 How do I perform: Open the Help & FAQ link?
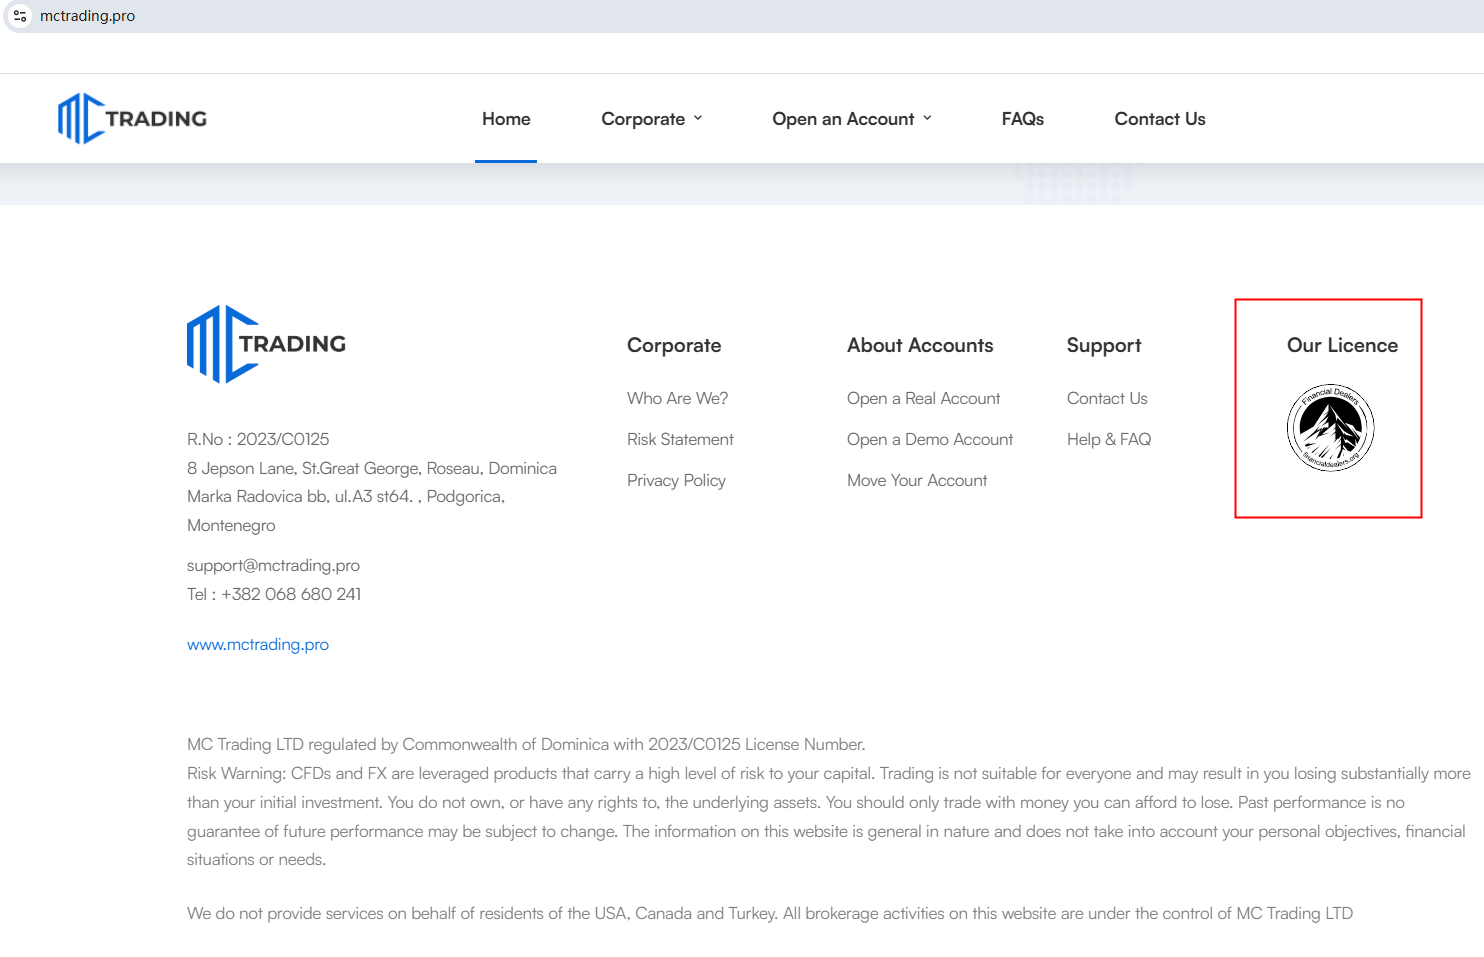click(x=1108, y=439)
